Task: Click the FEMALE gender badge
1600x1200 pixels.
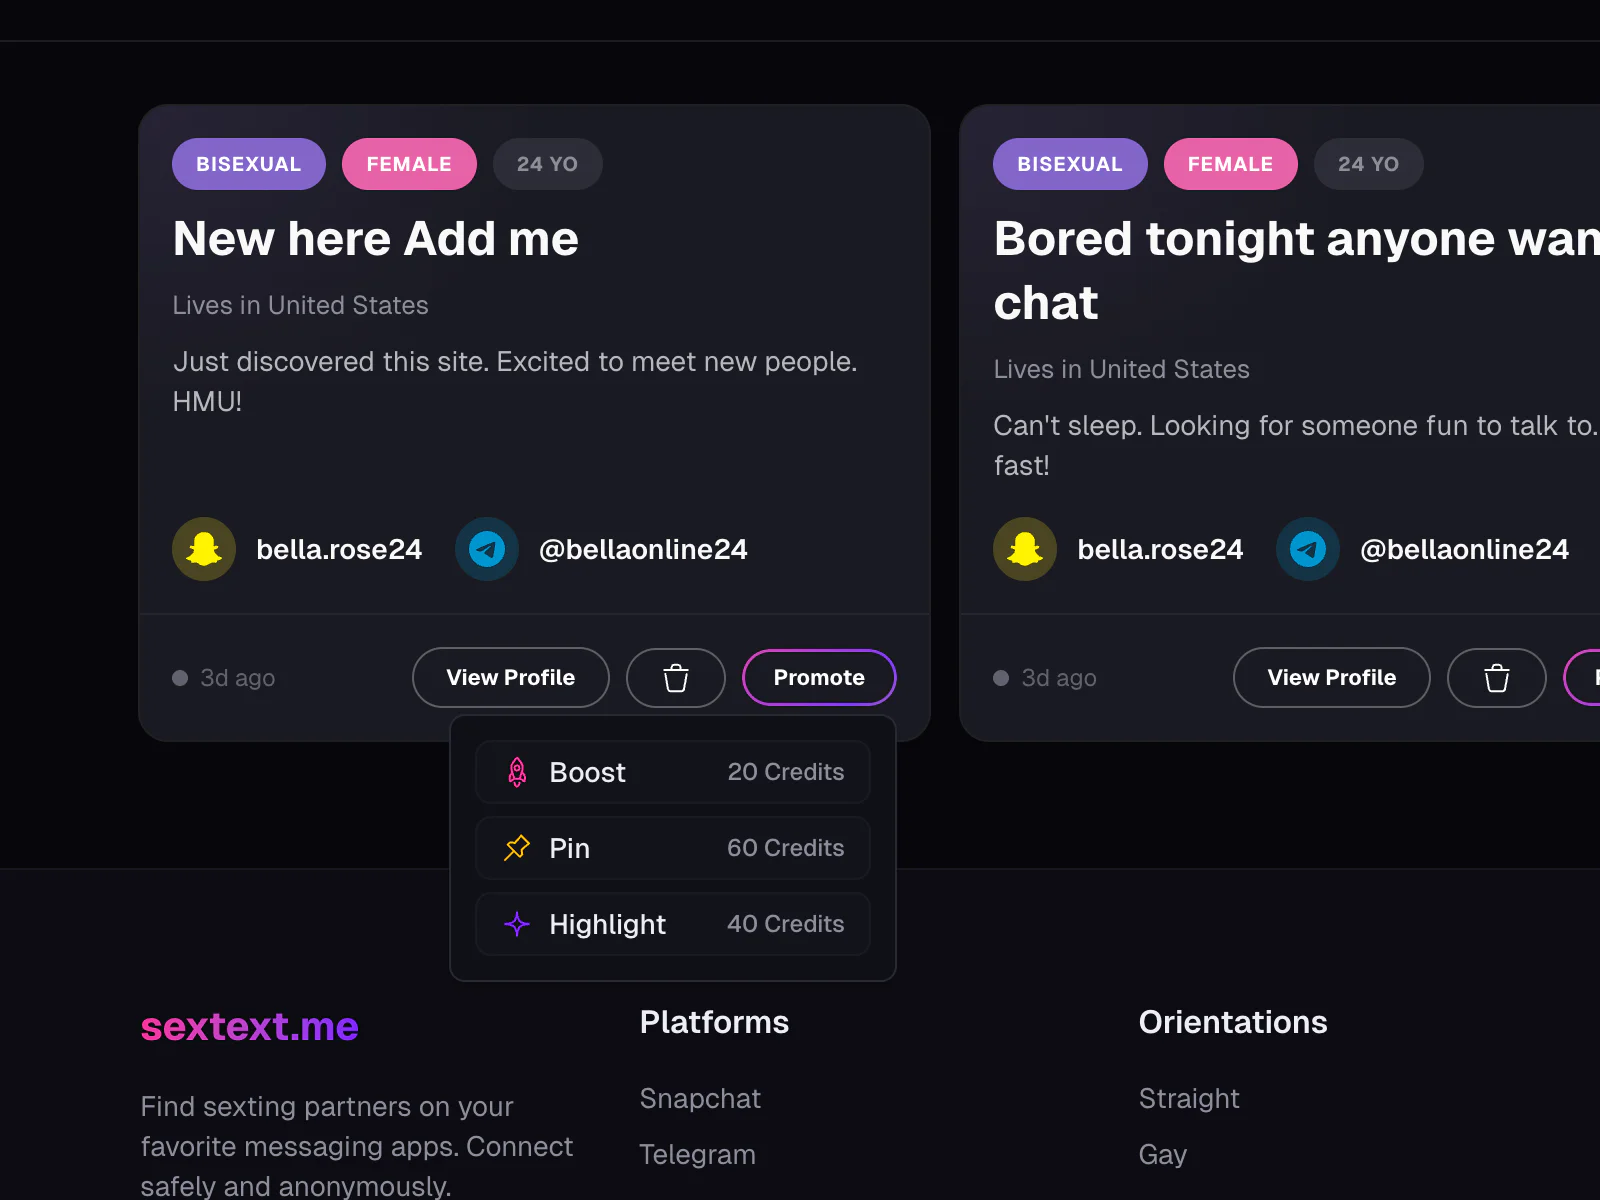Action: (409, 163)
